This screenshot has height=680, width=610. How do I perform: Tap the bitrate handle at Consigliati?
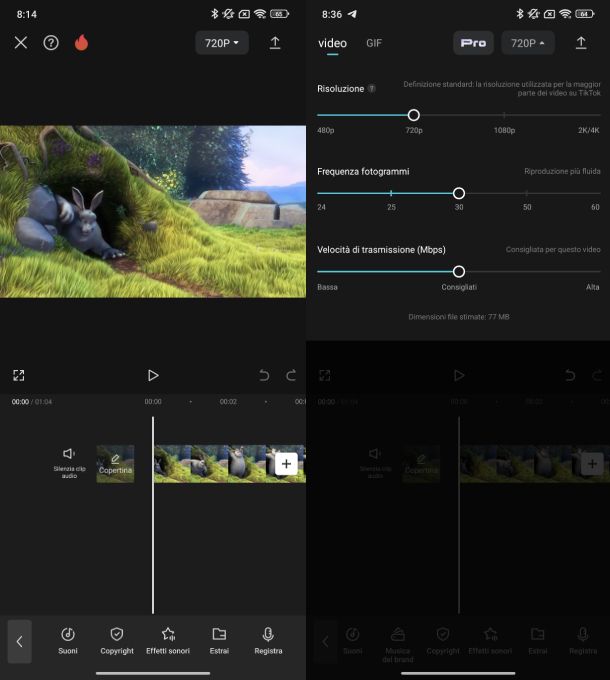click(459, 271)
